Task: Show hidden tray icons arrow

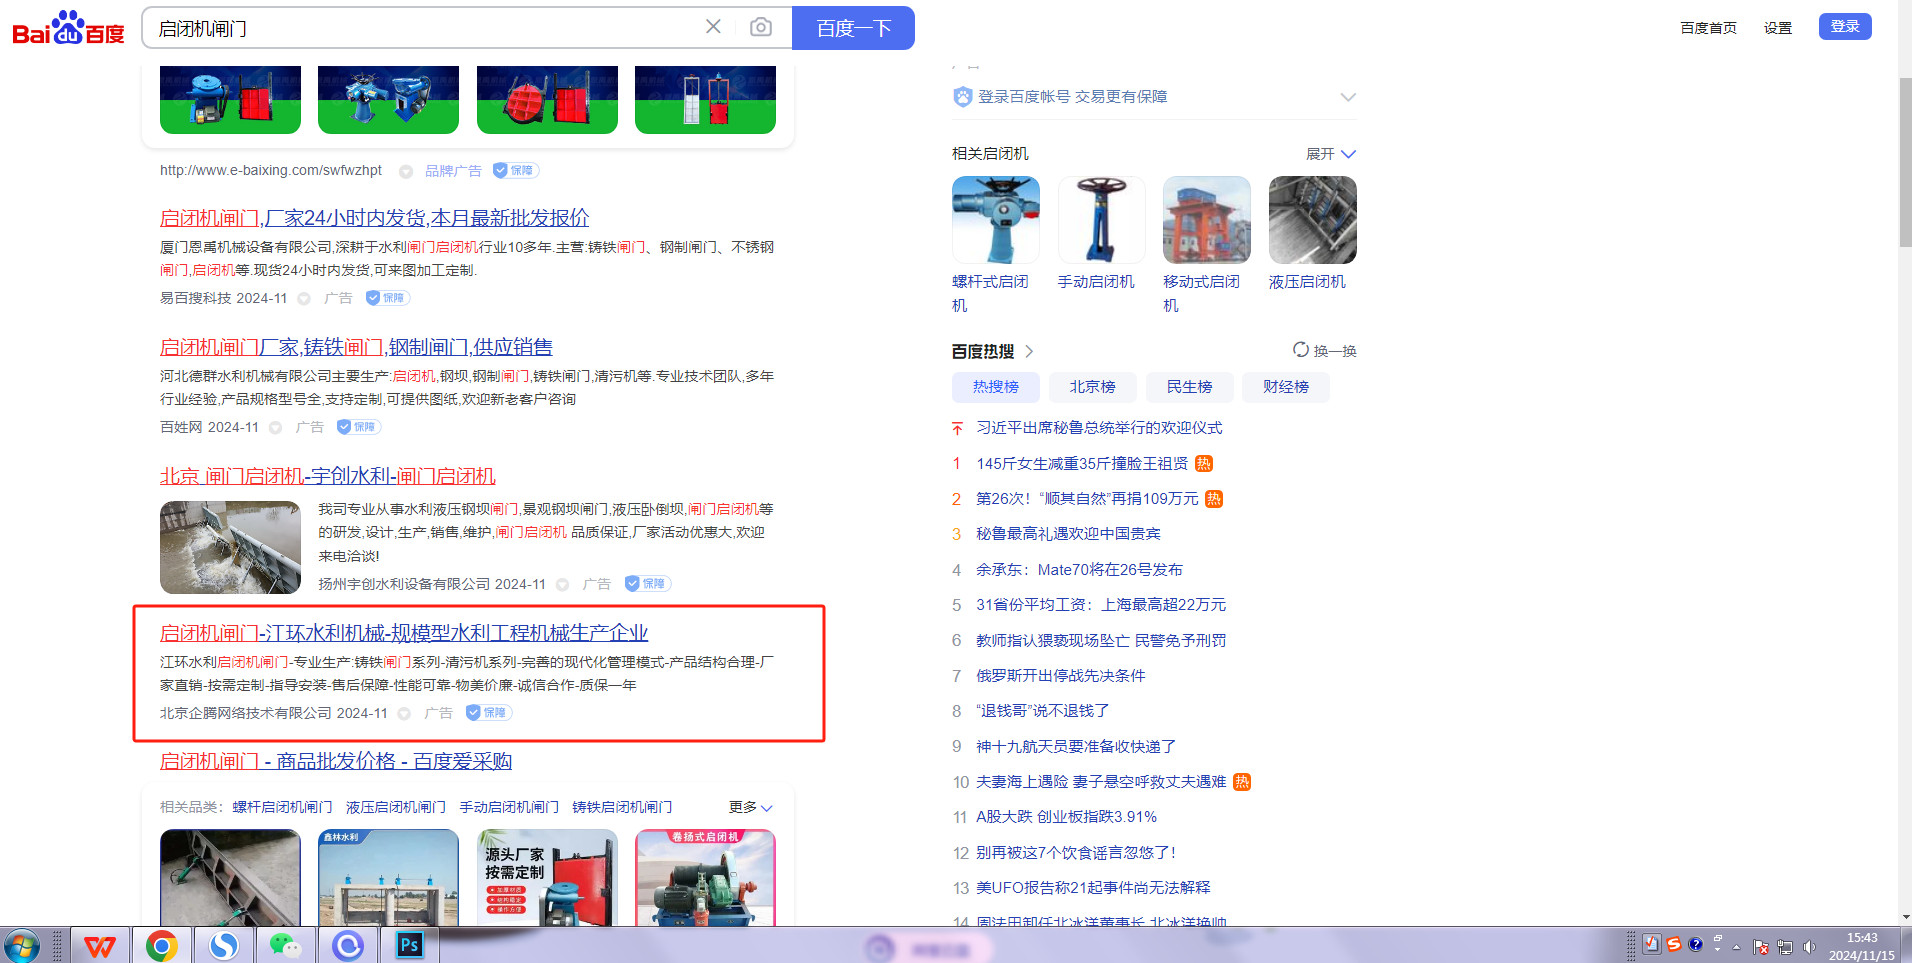Action: click(1736, 947)
